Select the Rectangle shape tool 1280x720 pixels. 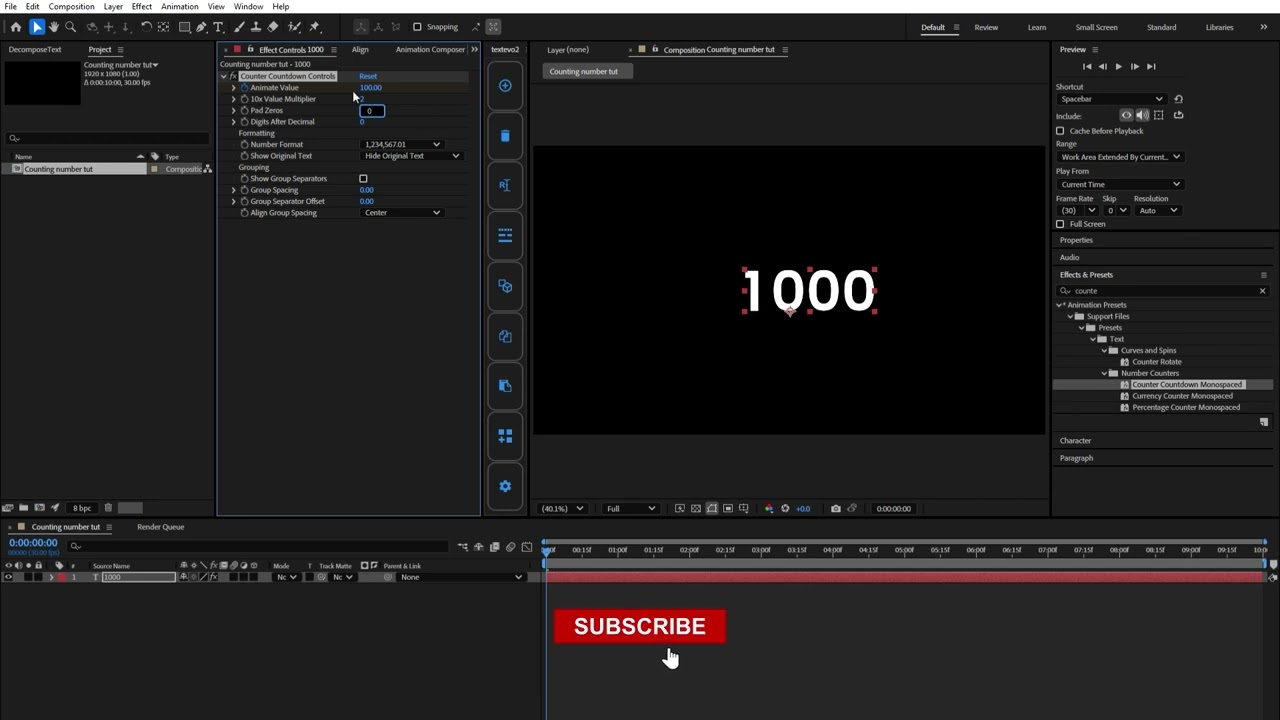185,27
